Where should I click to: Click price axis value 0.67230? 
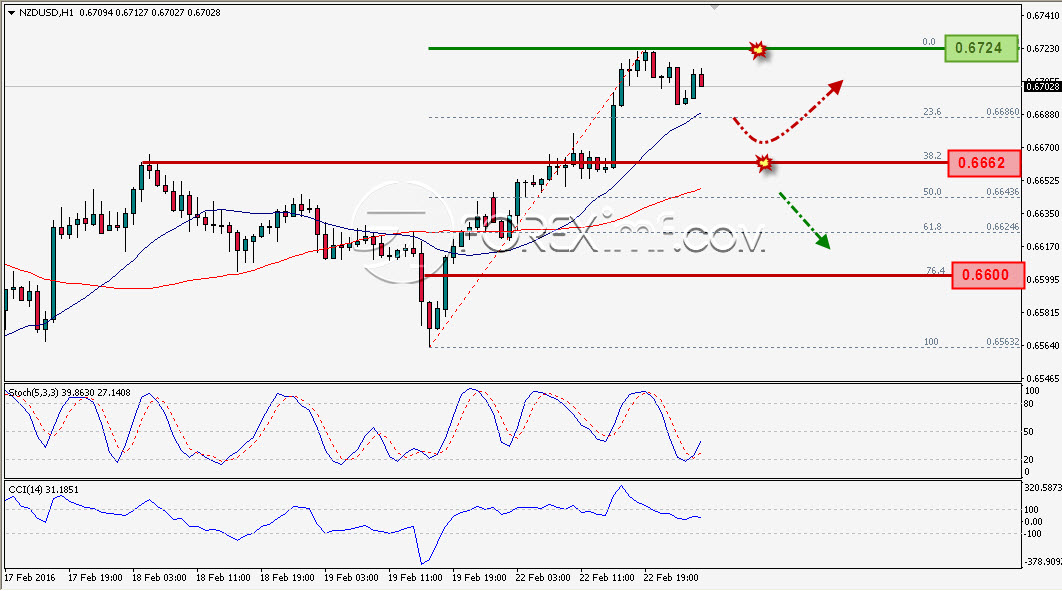pyautogui.click(x=1043, y=48)
